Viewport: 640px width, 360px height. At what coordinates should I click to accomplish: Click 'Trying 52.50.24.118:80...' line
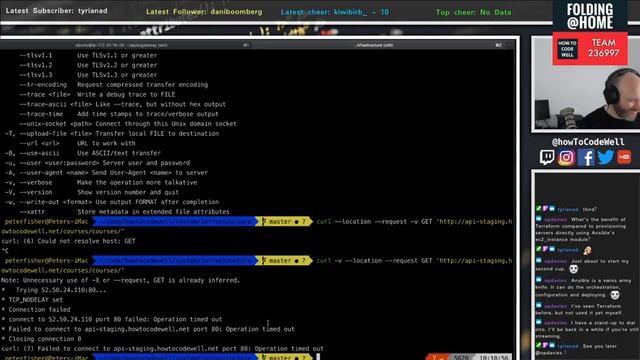[53, 290]
